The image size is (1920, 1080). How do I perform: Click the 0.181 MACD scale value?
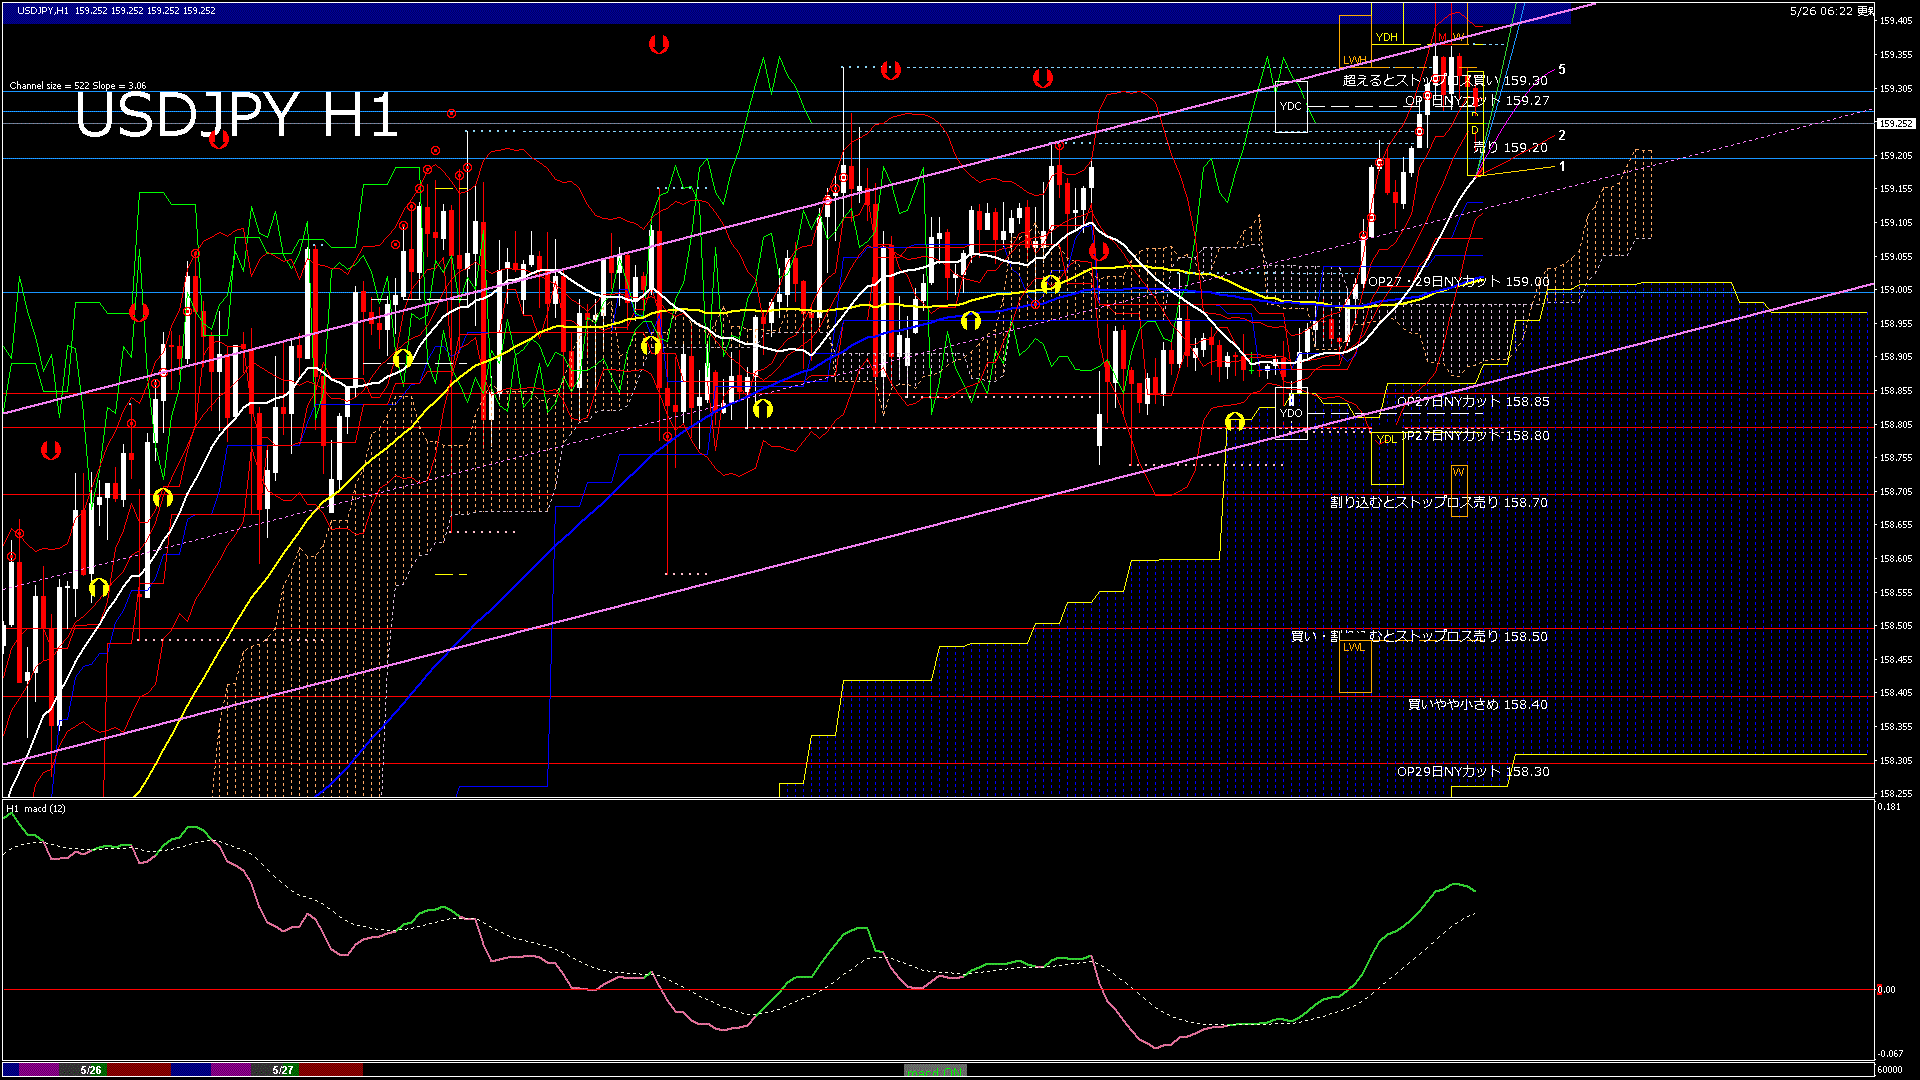click(x=1890, y=807)
